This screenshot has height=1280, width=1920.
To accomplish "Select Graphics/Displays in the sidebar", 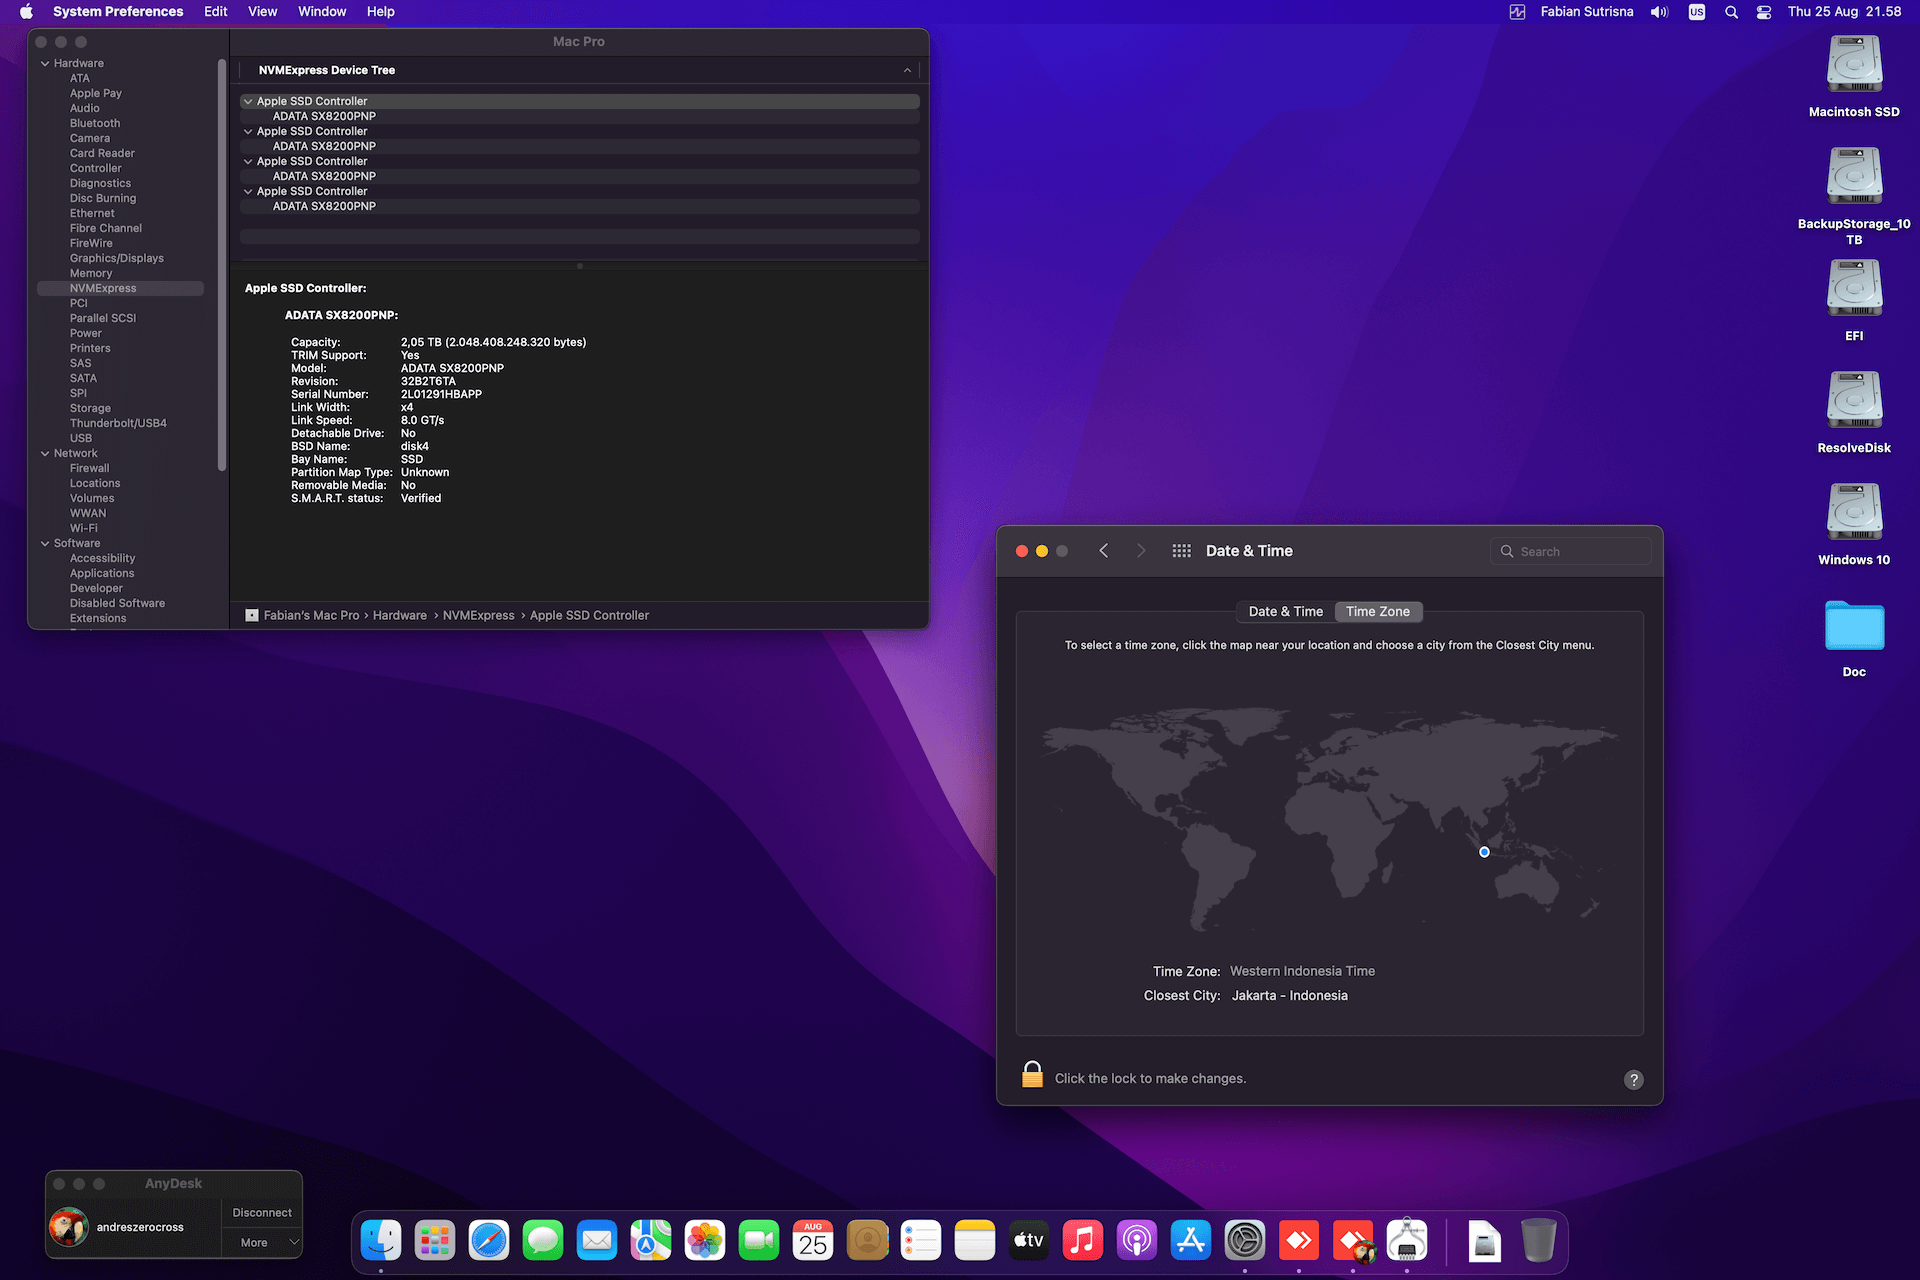I will click(x=117, y=258).
